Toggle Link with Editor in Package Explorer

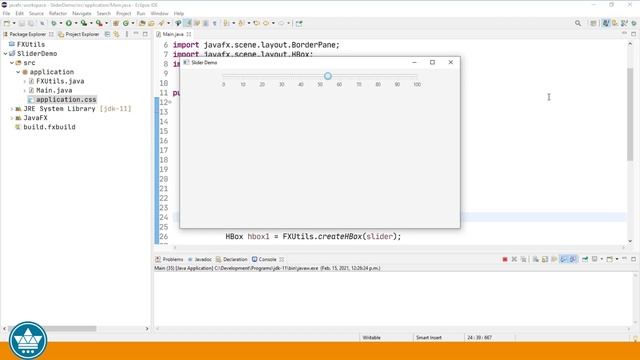tap(117, 34)
